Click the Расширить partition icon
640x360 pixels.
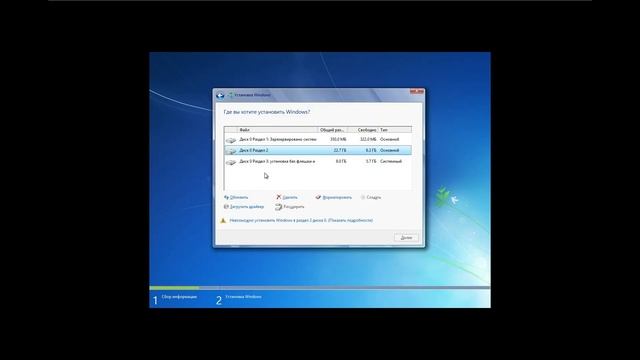[x=278, y=207]
